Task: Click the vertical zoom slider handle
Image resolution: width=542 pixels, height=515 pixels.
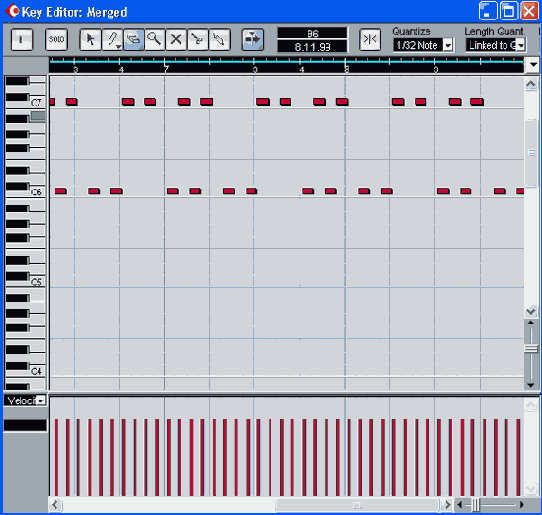Action: [x=531, y=348]
